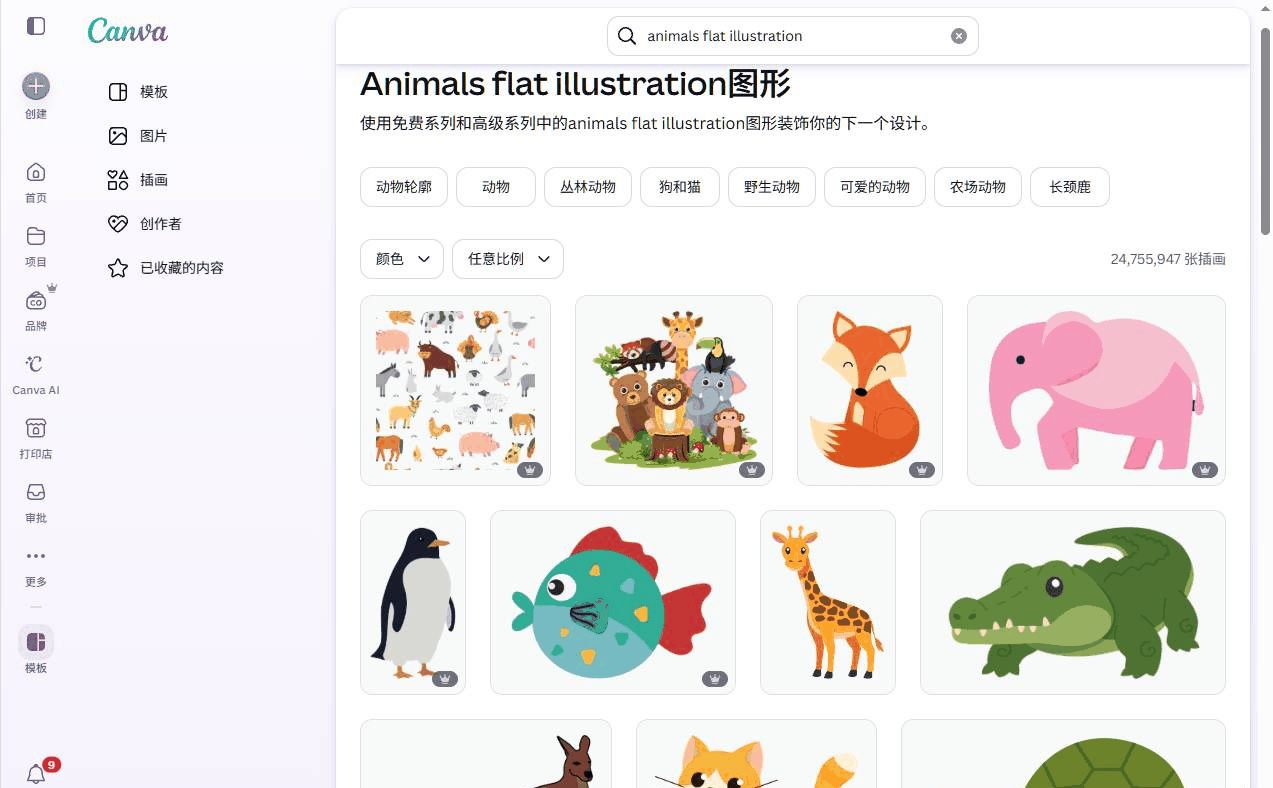
Task: Click crown badge on pink elephant
Action: coord(1205,470)
